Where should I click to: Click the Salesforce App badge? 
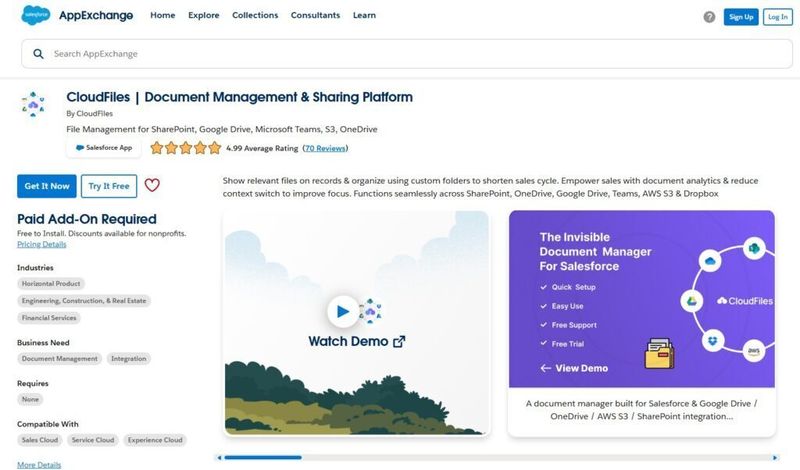104,148
